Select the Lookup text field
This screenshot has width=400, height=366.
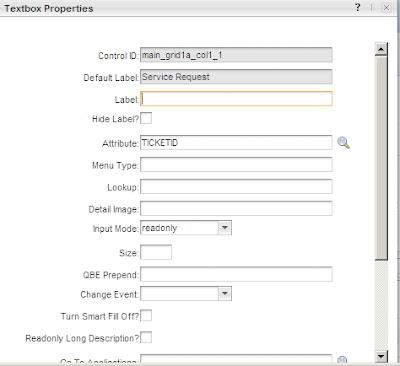point(236,187)
